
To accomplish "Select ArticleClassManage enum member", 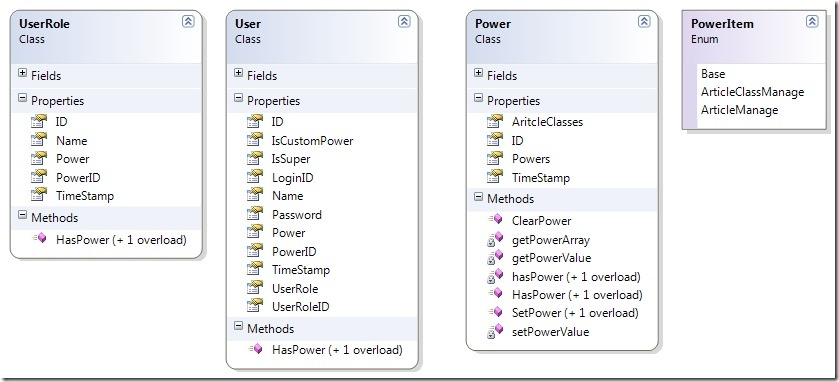I will [x=752, y=92].
